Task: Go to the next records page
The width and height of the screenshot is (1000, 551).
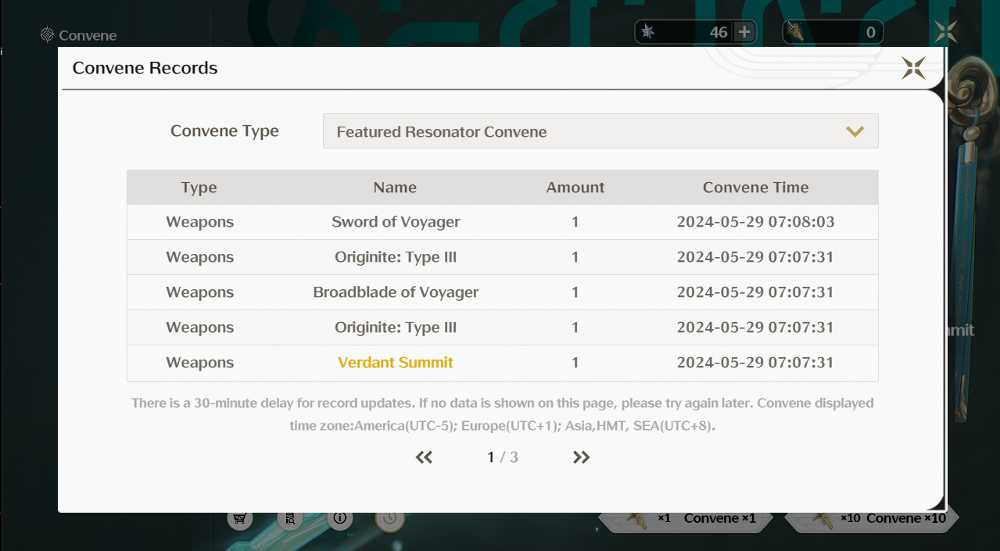Action: tap(581, 457)
